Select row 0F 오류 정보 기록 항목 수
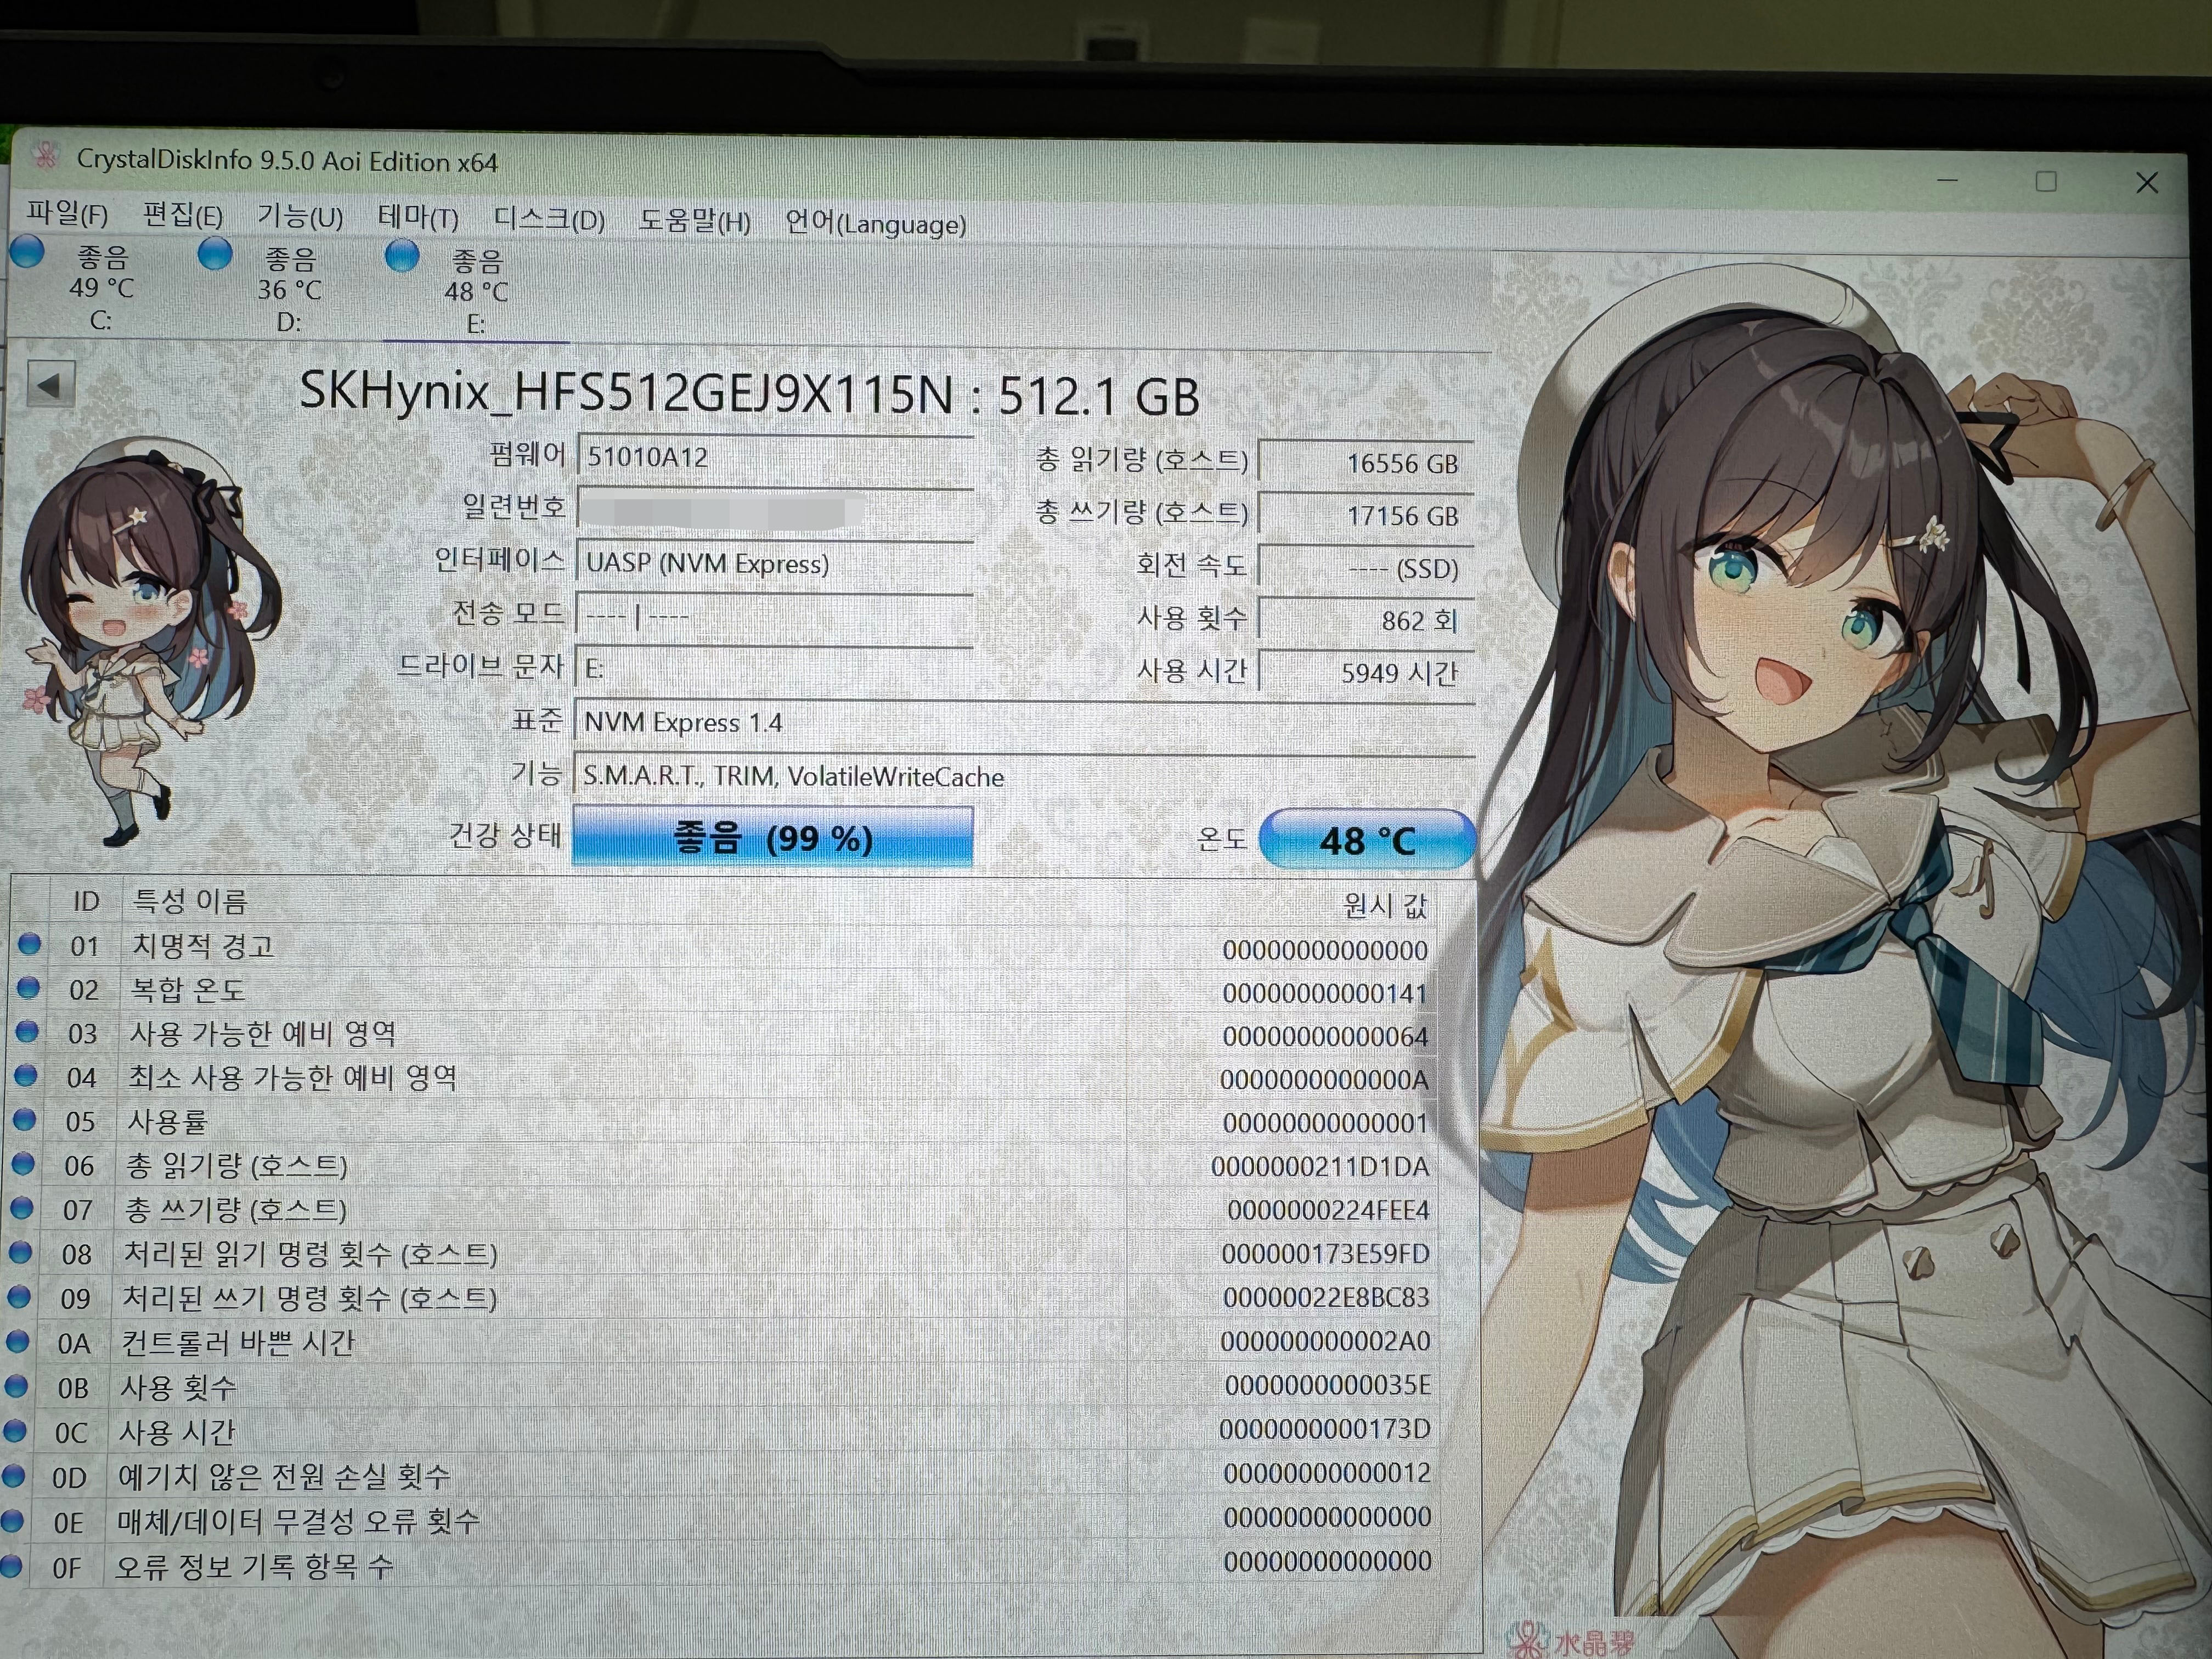Image resolution: width=2212 pixels, height=1659 pixels. coord(740,1564)
